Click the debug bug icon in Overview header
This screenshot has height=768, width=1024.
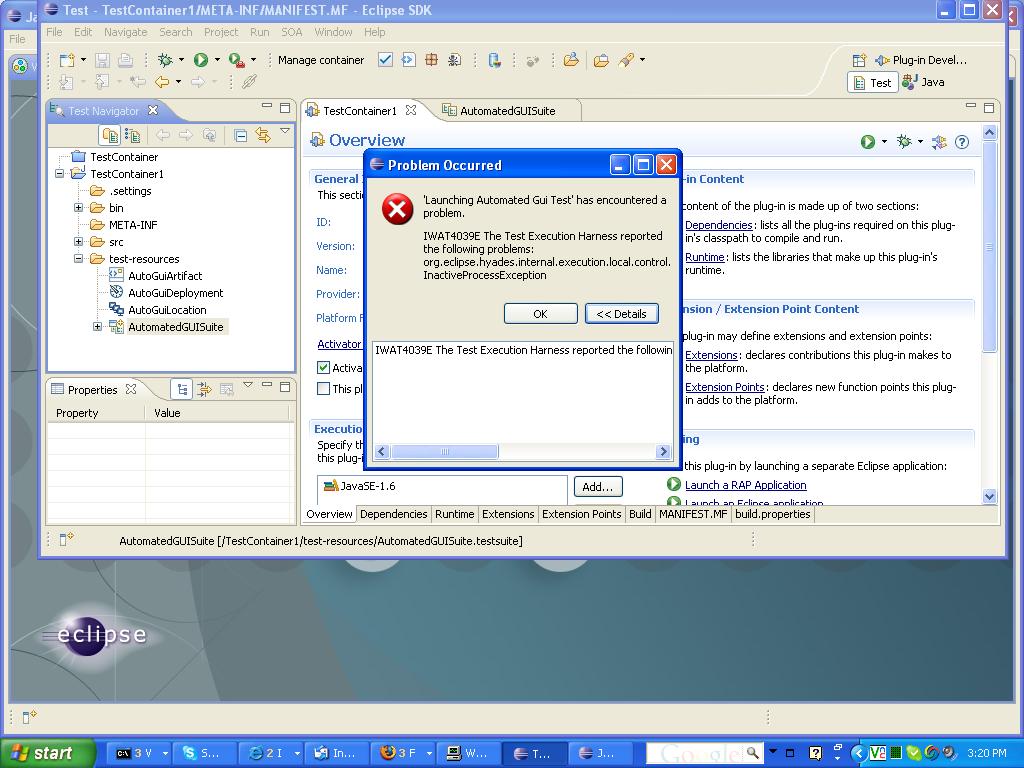click(904, 142)
